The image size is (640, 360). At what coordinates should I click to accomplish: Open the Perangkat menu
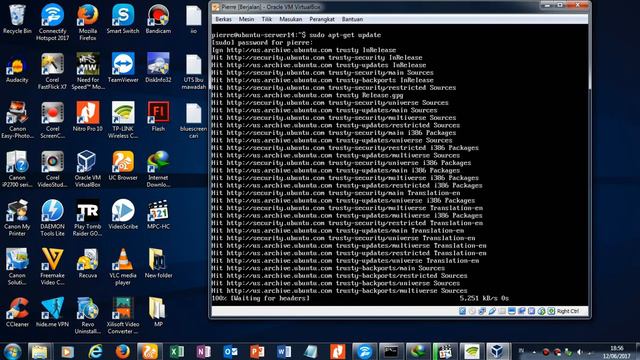coord(322,19)
